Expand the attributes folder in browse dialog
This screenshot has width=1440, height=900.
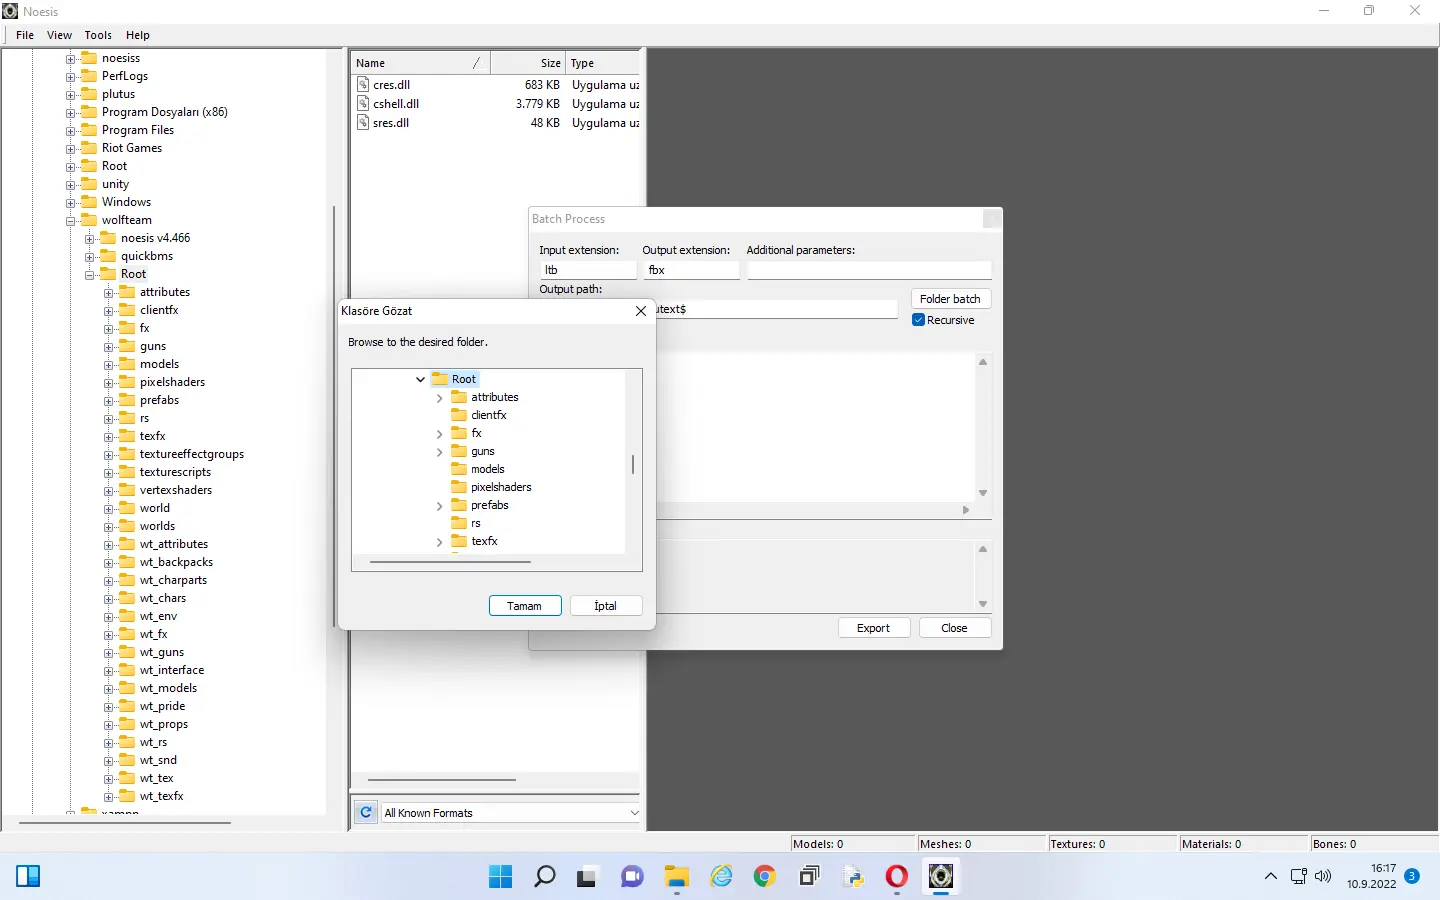click(x=439, y=398)
